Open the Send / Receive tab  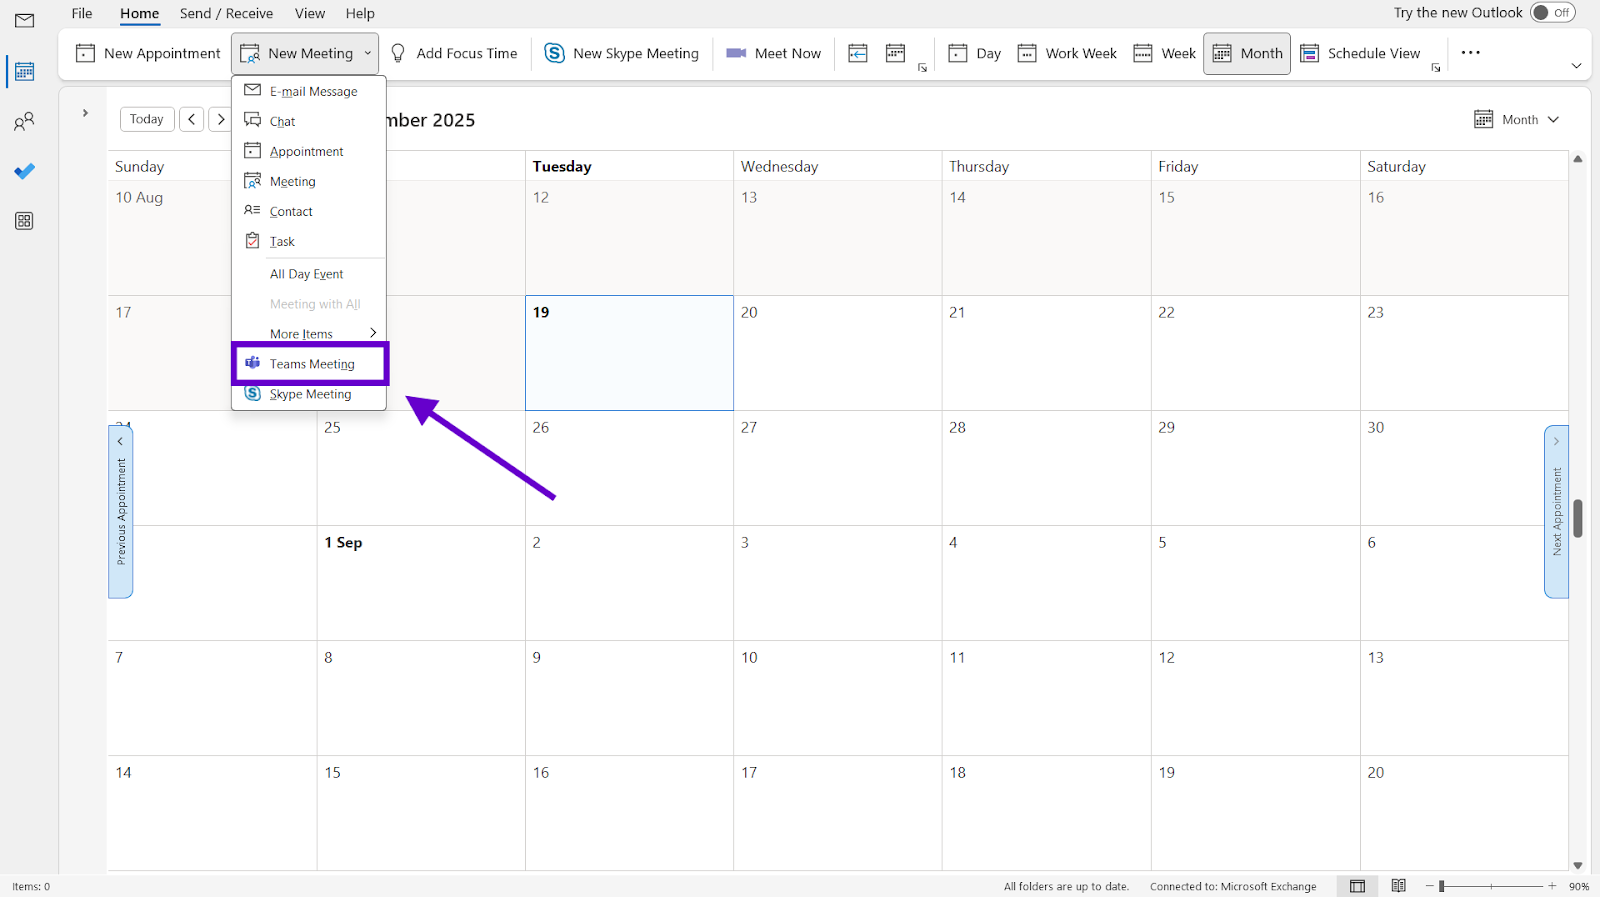pos(226,13)
